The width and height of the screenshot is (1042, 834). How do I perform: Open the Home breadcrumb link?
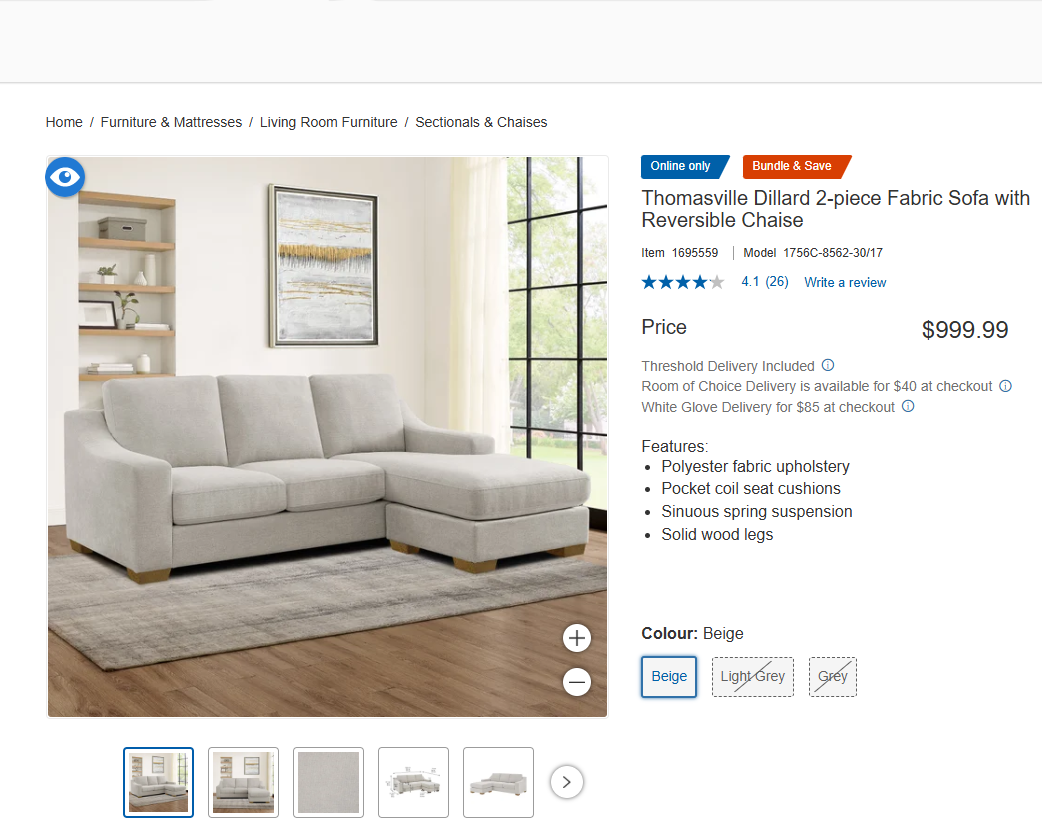64,122
